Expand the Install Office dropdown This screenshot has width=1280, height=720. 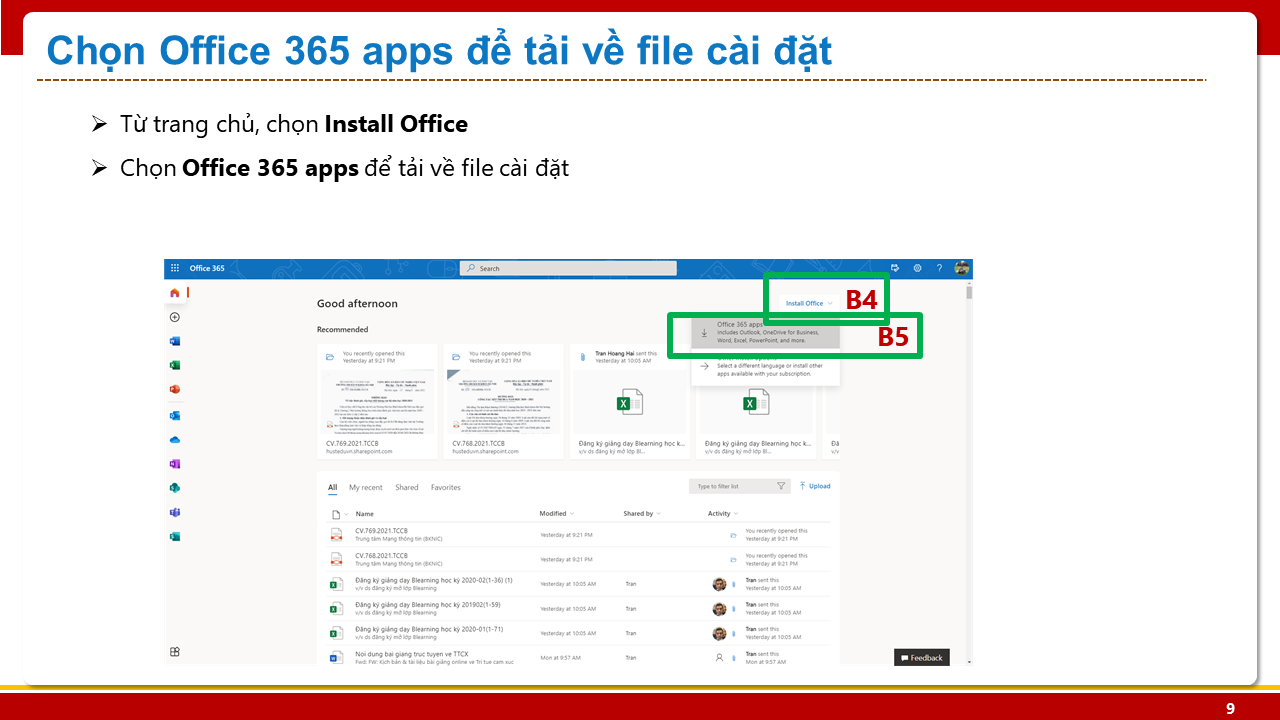[x=807, y=303]
